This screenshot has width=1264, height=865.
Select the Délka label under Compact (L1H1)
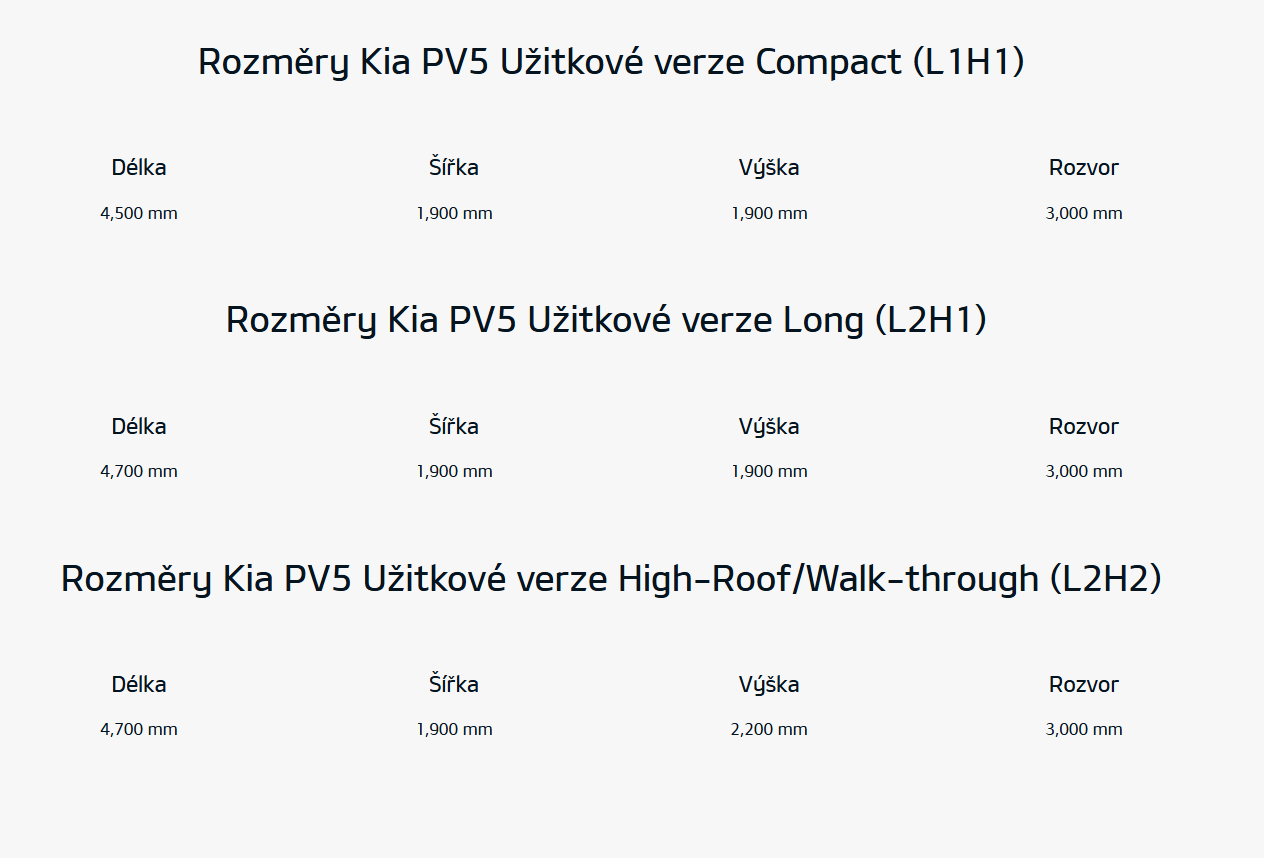pos(139,168)
